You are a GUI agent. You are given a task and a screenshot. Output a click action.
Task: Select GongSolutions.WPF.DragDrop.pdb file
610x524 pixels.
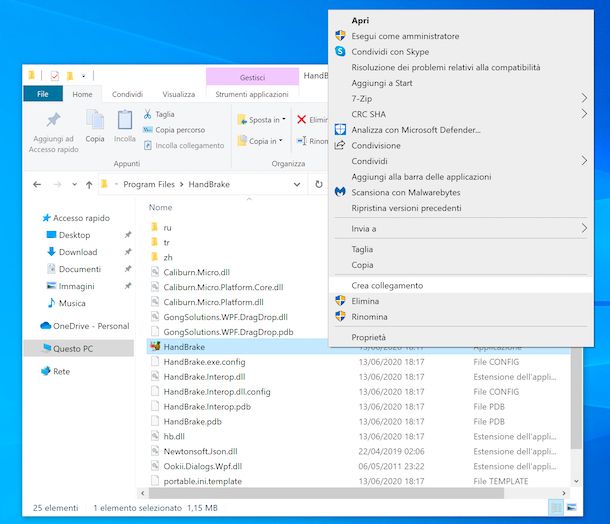coord(222,332)
